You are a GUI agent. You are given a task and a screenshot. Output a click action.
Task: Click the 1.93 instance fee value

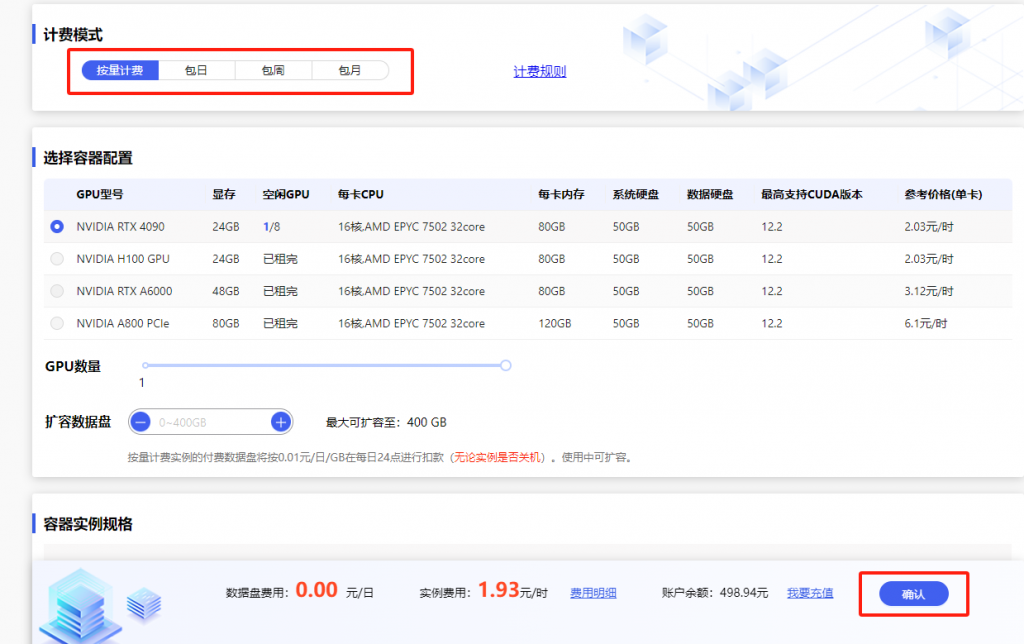click(498, 590)
